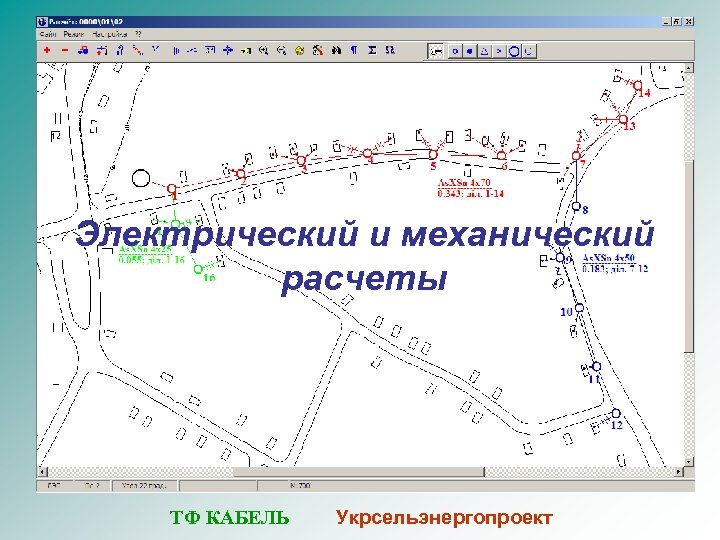Click blue network node 8
This screenshot has width=720, height=540.
(576, 206)
